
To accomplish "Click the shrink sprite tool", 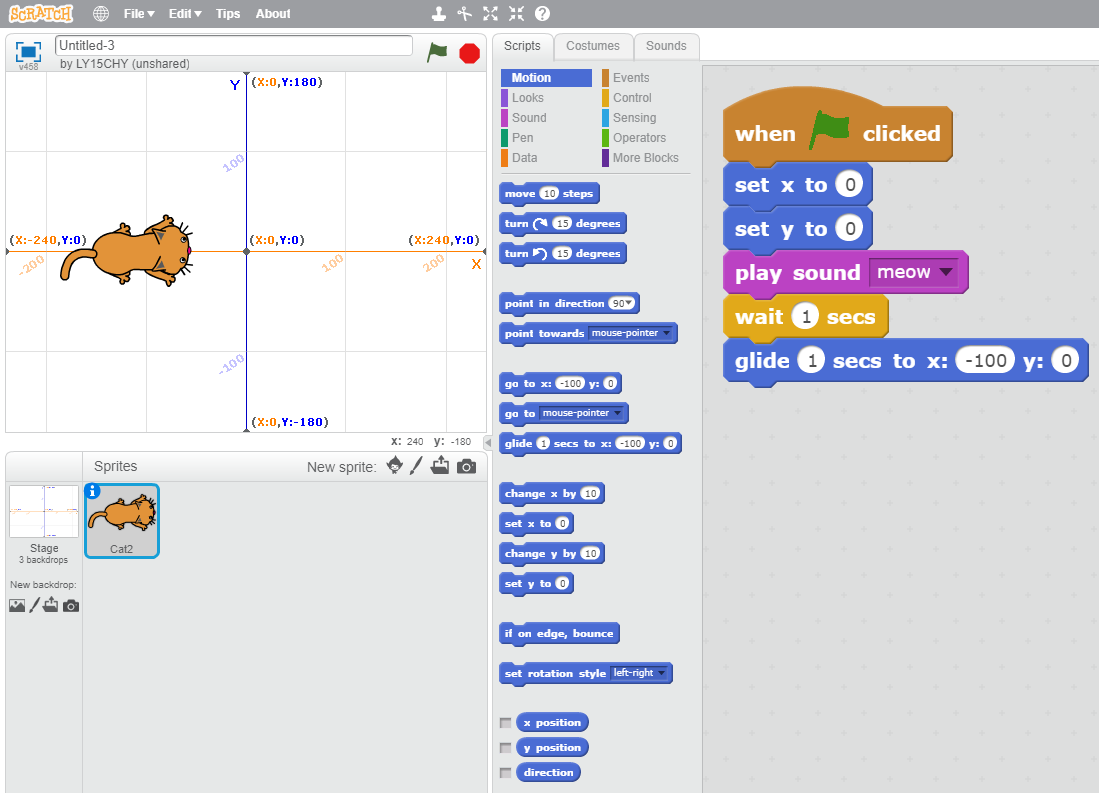I will coord(516,14).
